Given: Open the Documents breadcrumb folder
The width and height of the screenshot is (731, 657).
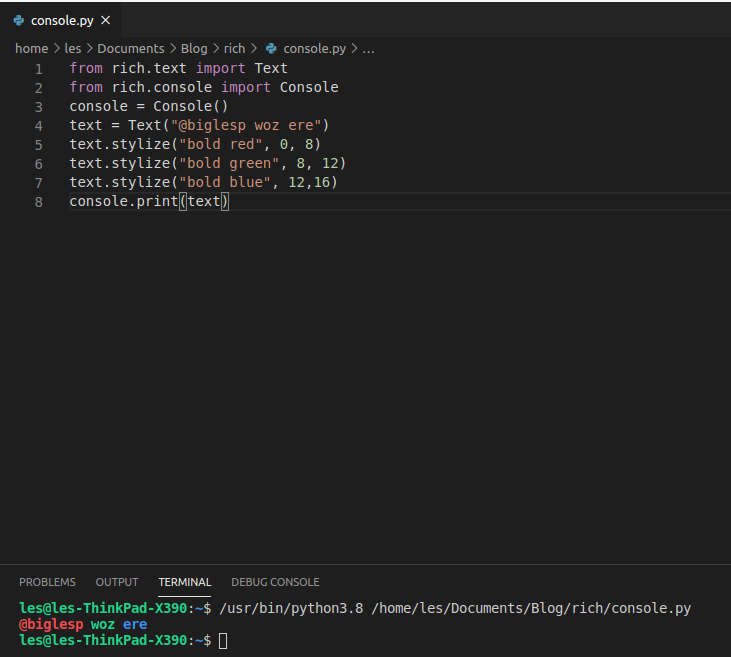Looking at the screenshot, I should pos(131,48).
